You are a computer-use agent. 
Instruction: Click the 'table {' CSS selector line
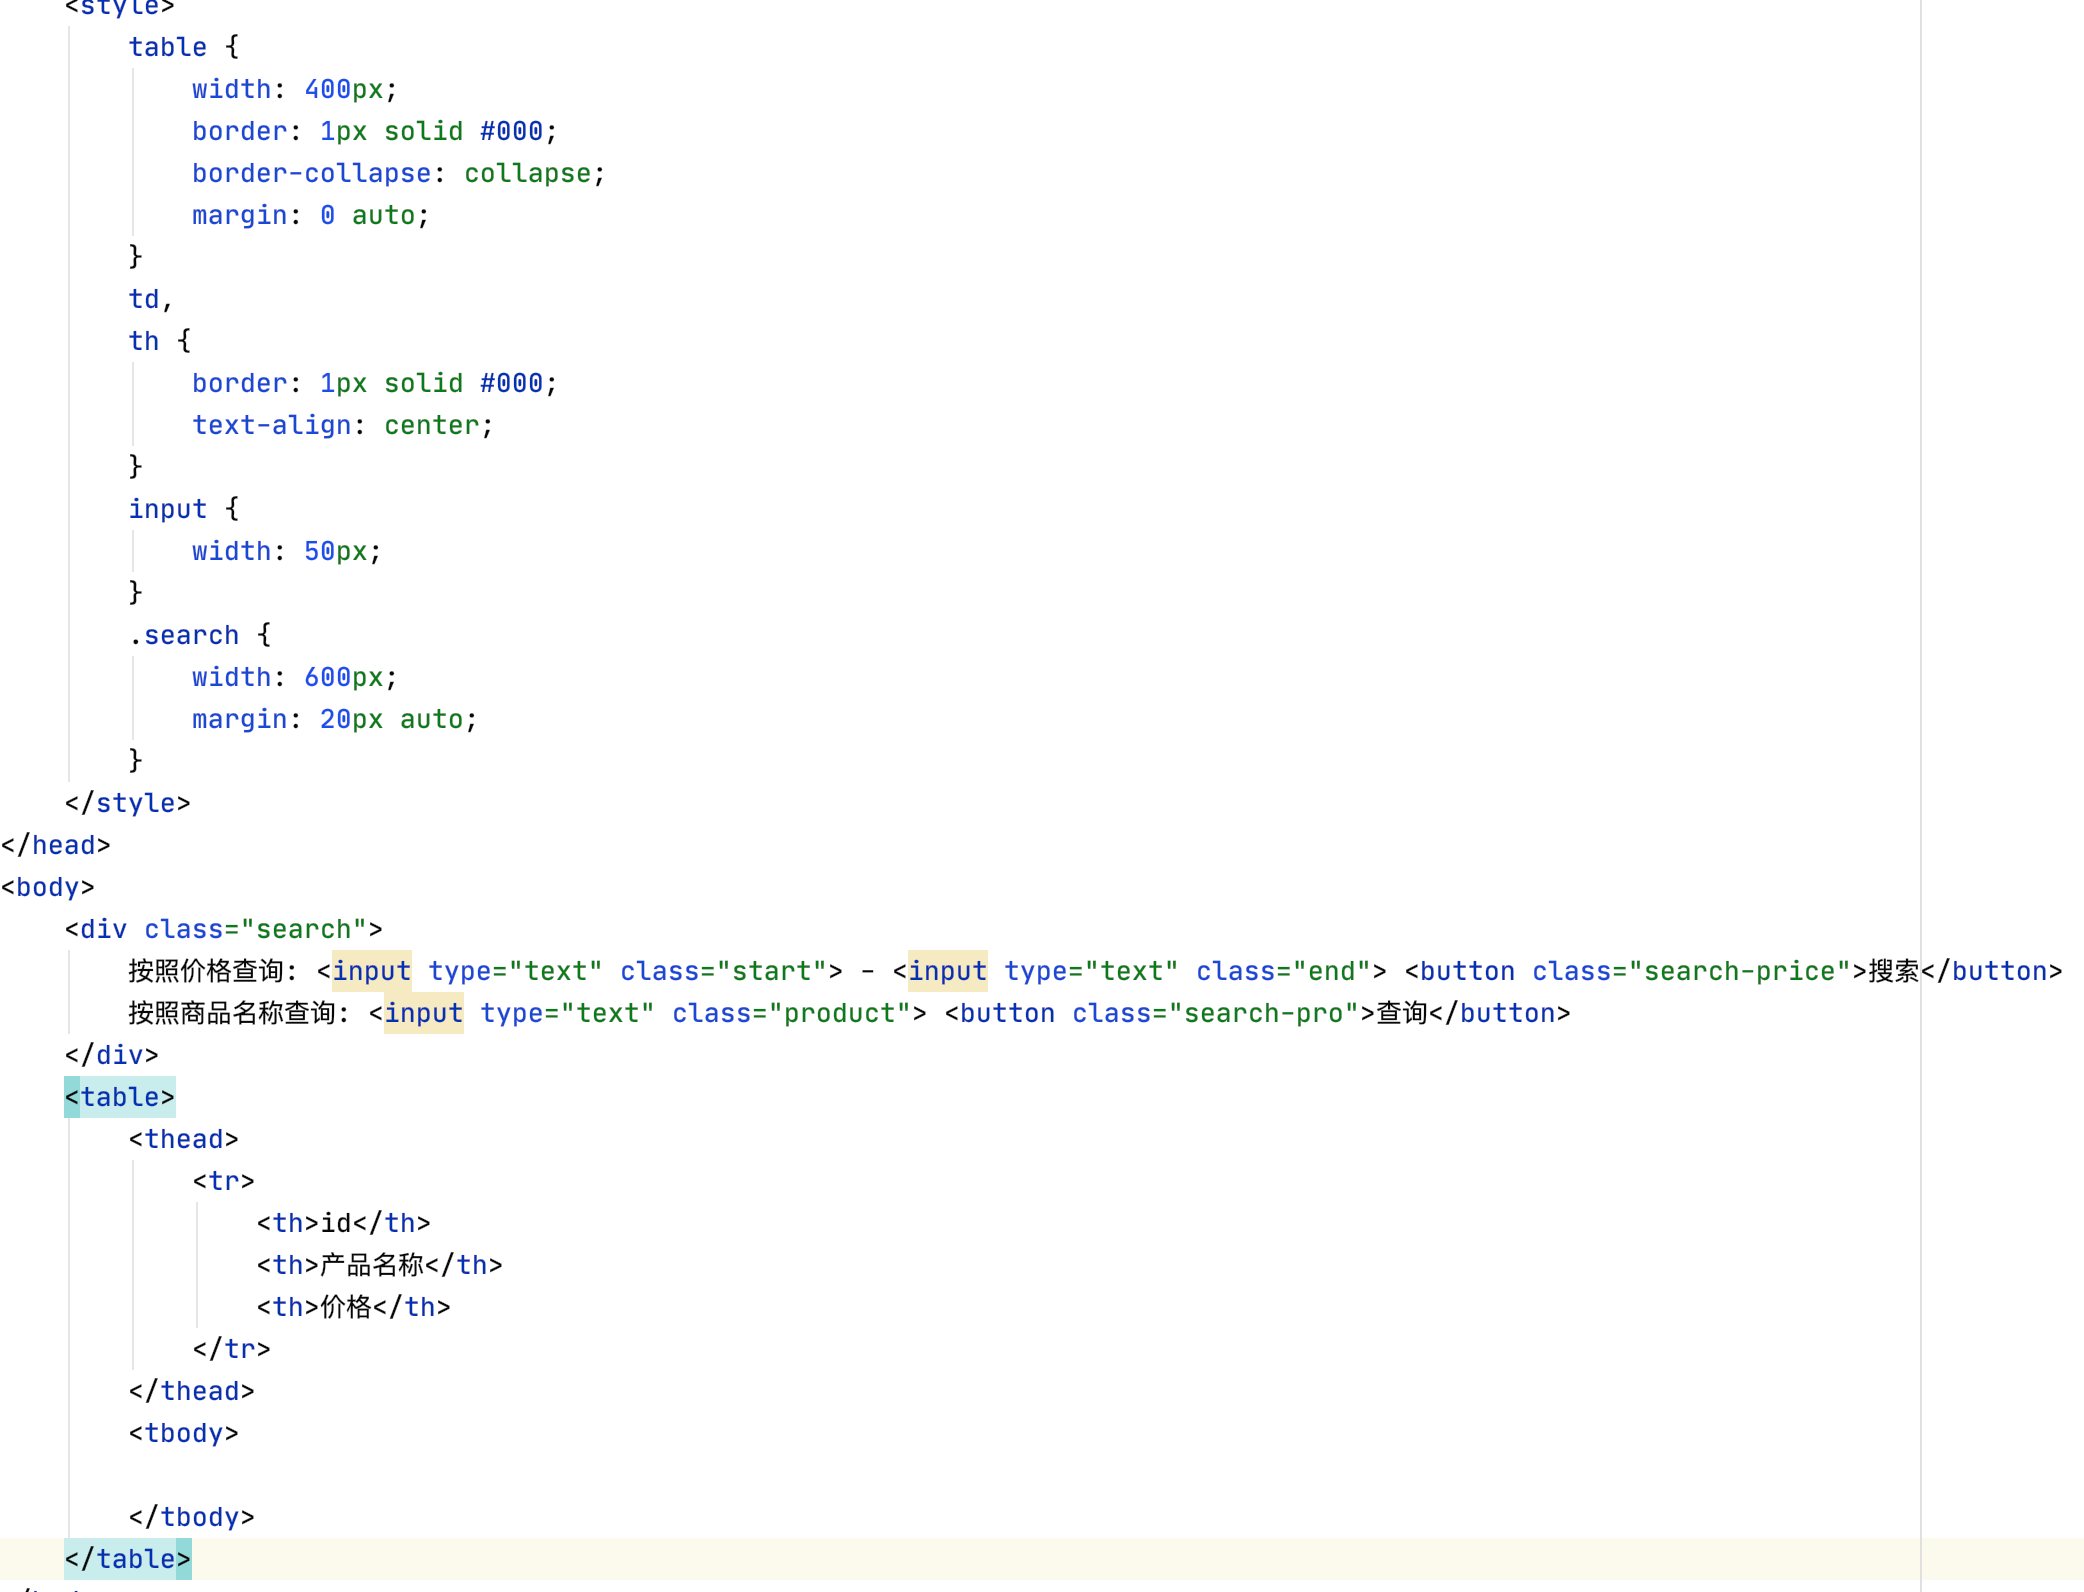(184, 47)
